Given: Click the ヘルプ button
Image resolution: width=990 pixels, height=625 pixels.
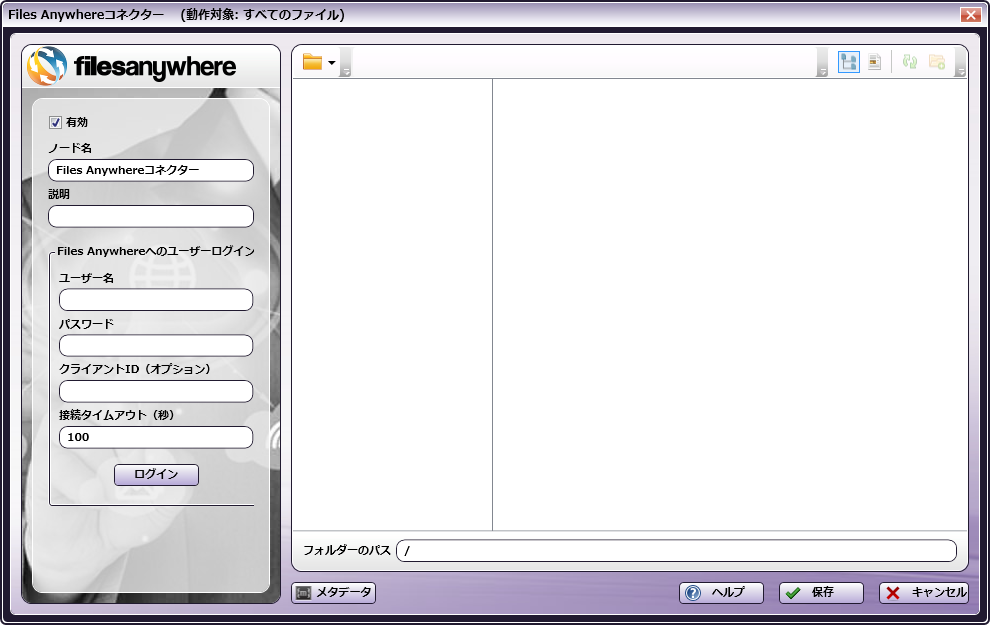Looking at the screenshot, I should click(x=721, y=593).
